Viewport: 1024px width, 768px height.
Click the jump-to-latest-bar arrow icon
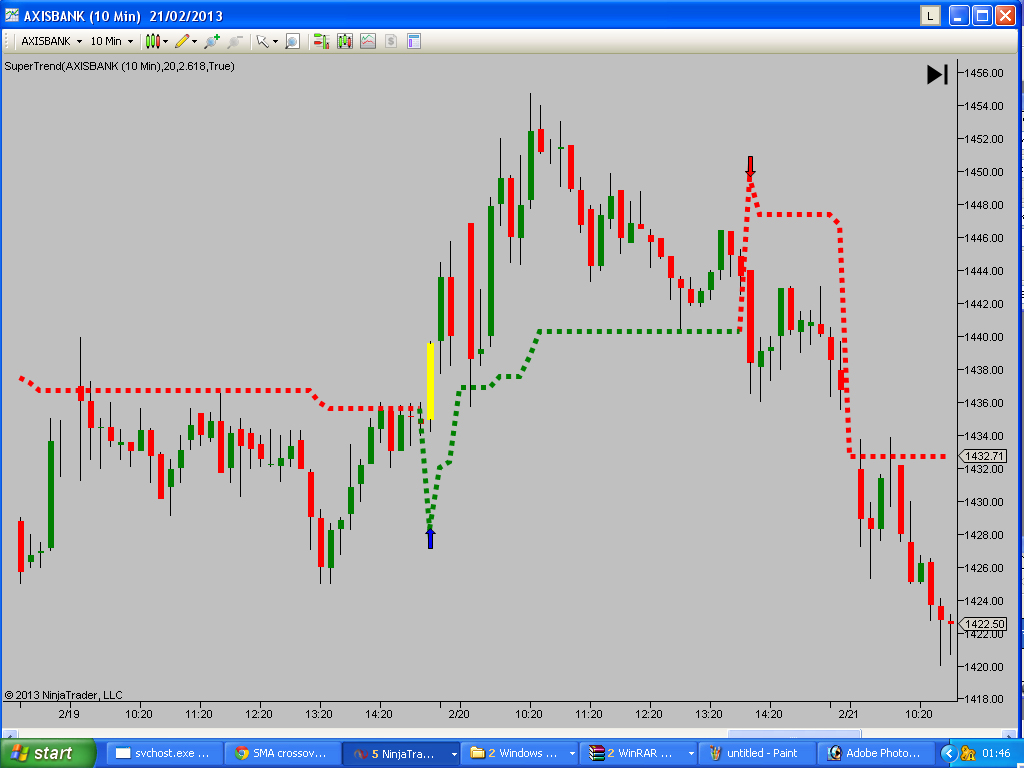tap(938, 74)
